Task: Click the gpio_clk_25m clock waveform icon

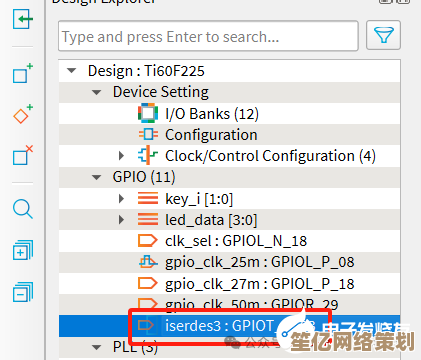Action: point(148,262)
